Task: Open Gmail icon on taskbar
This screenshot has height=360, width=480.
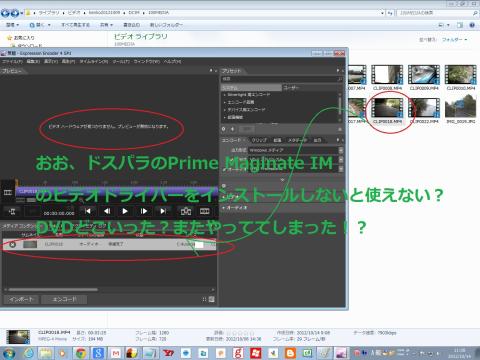Action: pyautogui.click(x=116, y=353)
